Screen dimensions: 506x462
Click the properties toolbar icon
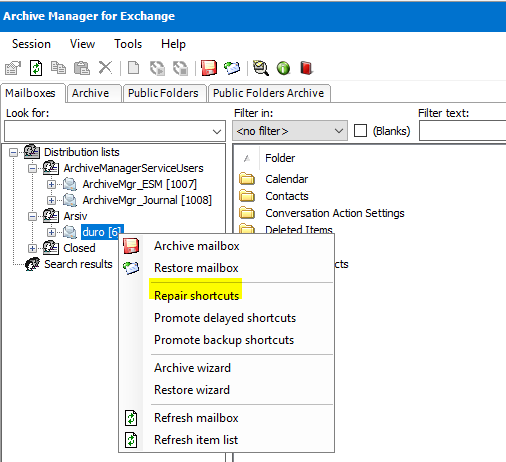13,68
